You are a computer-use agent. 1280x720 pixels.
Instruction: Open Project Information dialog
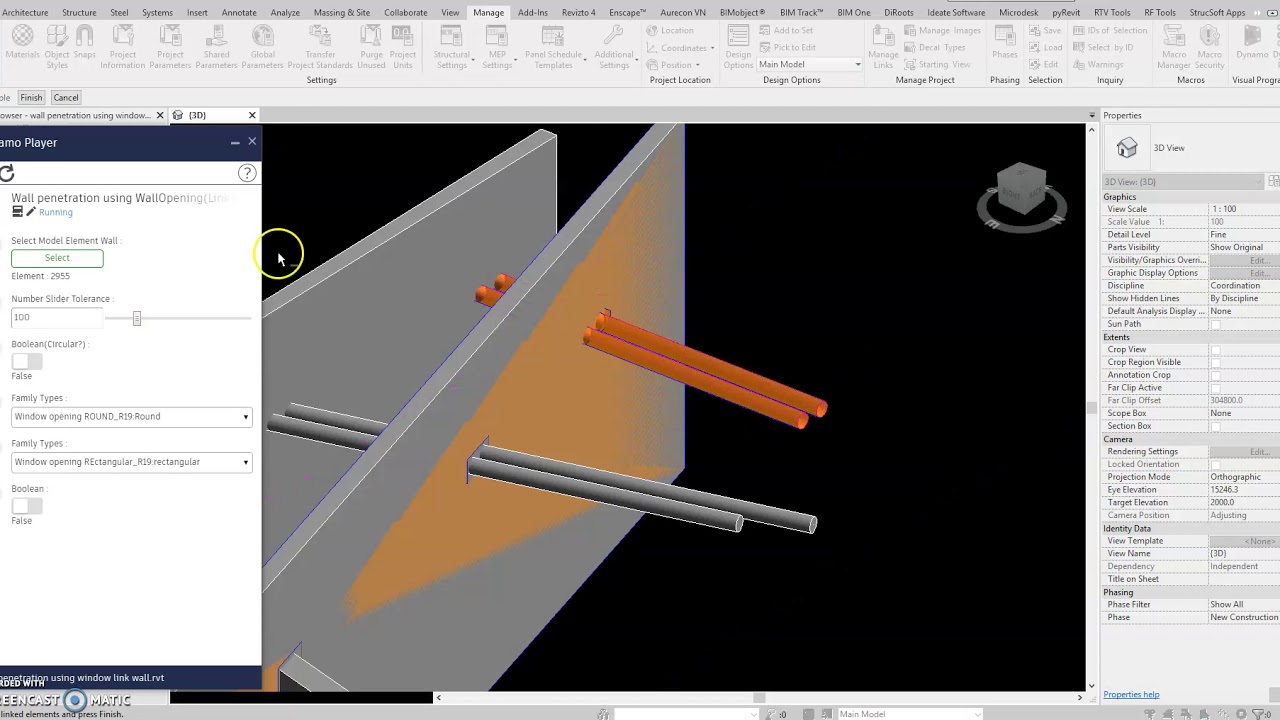[123, 47]
